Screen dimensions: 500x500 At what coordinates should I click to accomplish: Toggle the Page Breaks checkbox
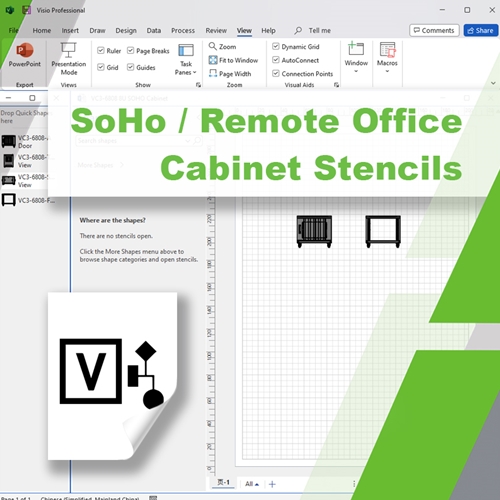(130, 50)
